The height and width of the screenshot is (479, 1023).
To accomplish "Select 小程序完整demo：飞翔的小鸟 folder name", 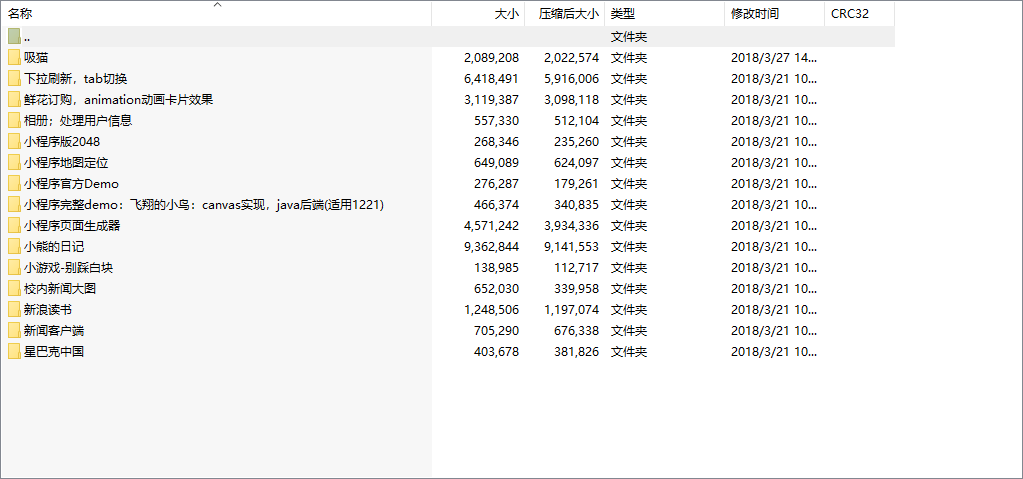I will click(204, 205).
